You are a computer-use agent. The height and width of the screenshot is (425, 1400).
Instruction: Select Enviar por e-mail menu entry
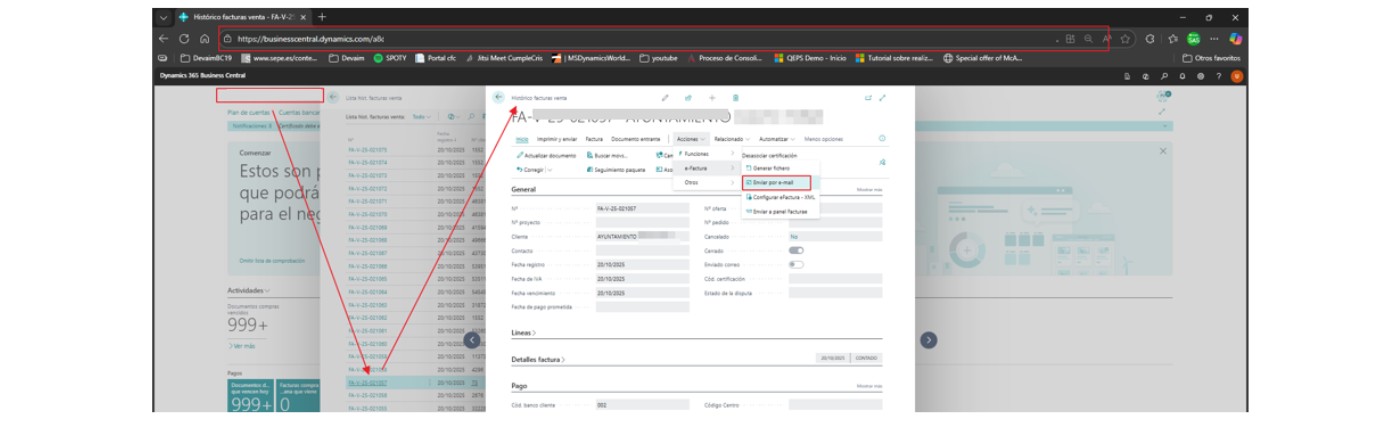tap(775, 183)
